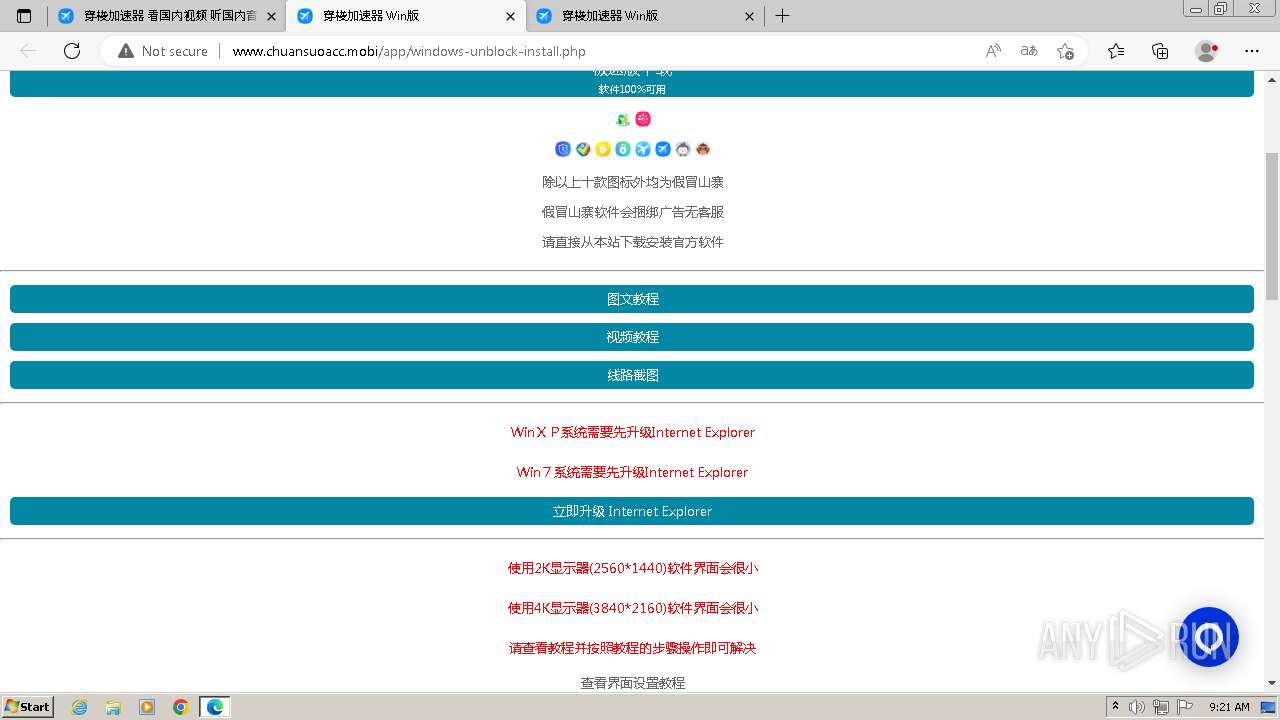View the Not secure site information
The image size is (1280, 720).
tap(163, 51)
